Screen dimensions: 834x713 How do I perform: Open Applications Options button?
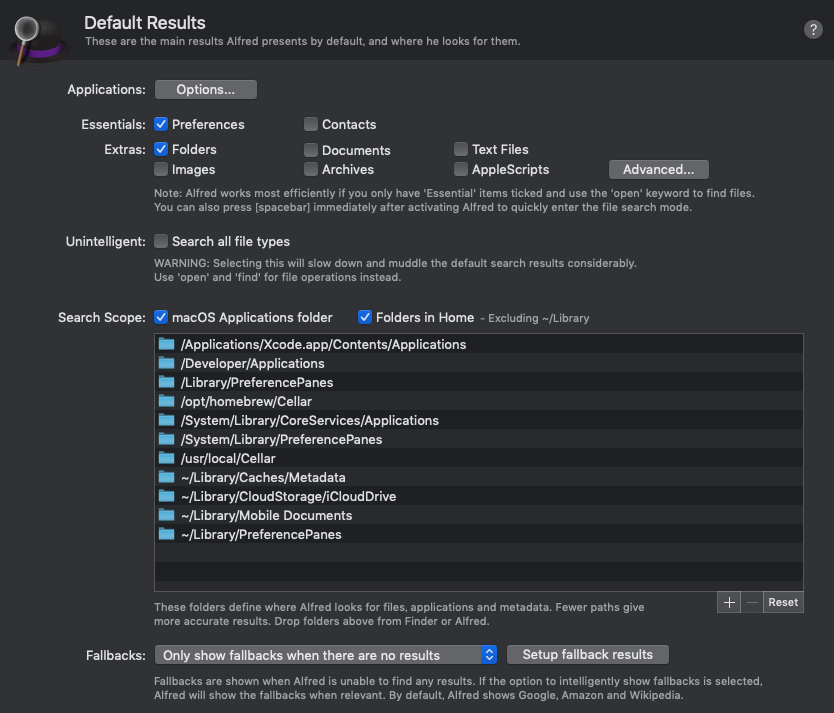coord(206,89)
